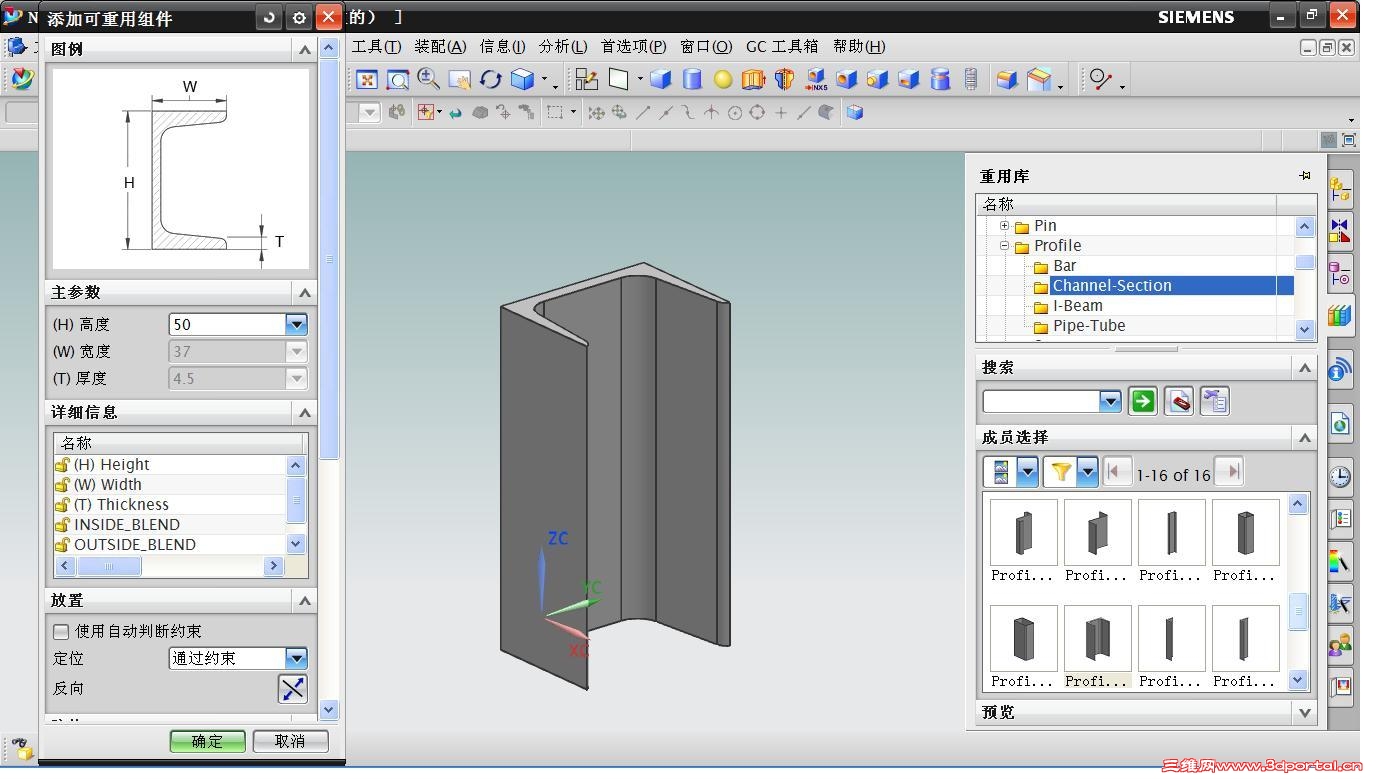Open the Constraint Navigator sidebar tab
The image size is (1382, 779).
pyautogui.click(x=1340, y=231)
